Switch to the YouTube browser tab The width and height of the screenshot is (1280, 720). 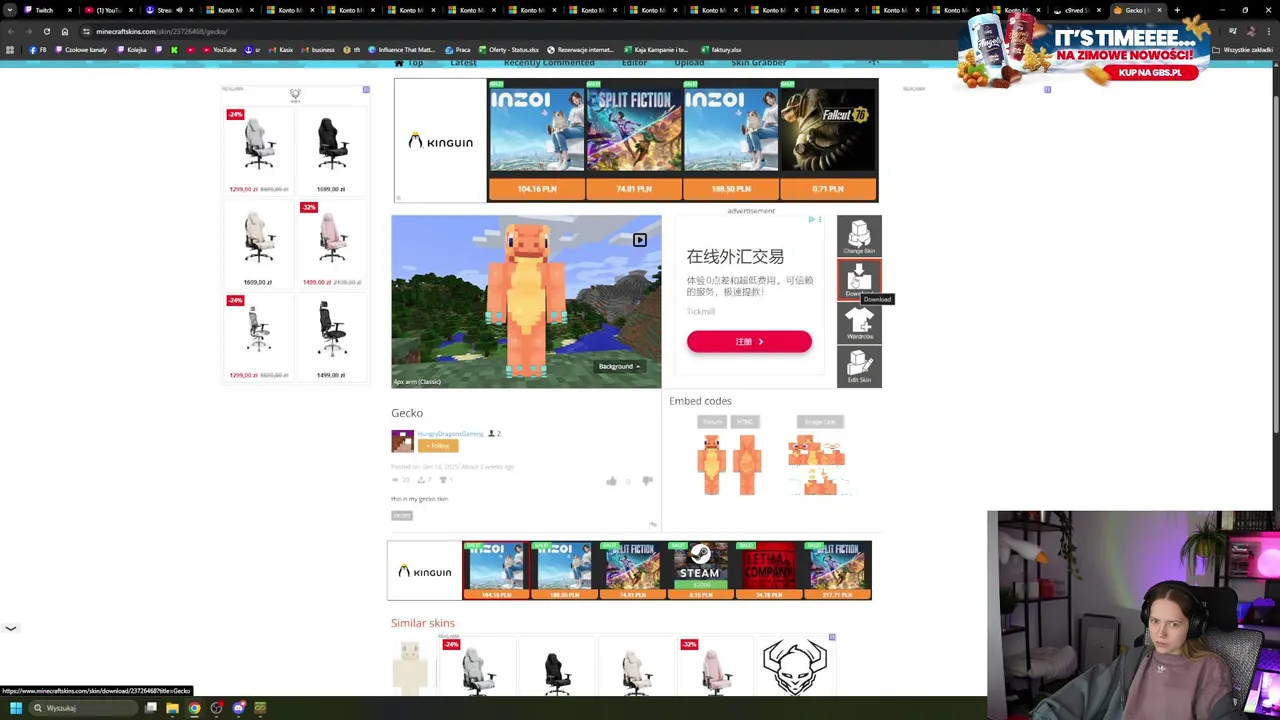(x=107, y=10)
